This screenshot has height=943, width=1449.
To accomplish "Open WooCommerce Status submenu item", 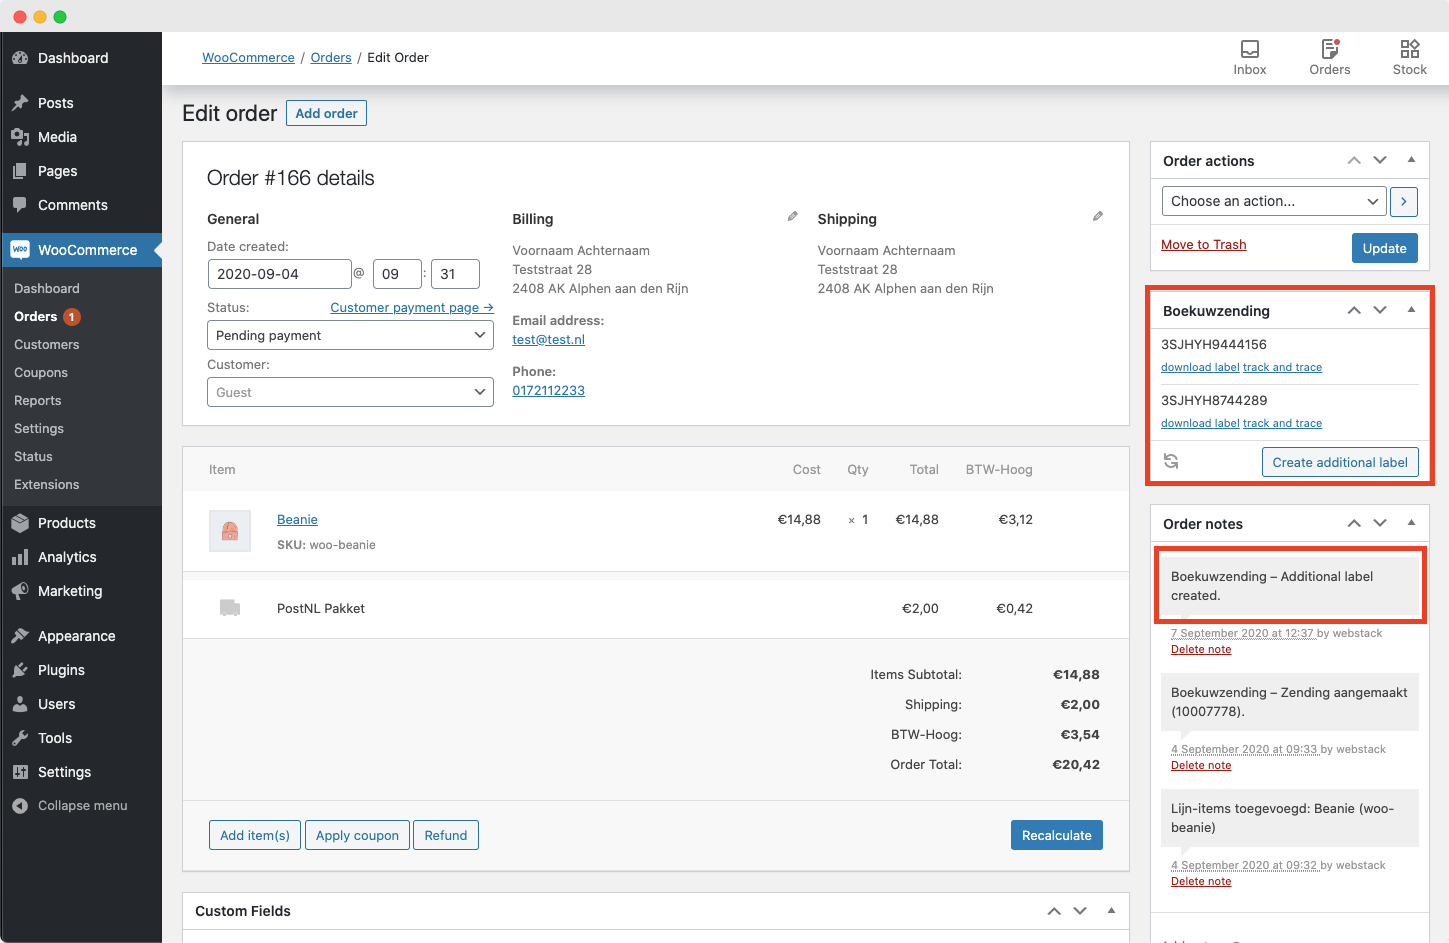I will pyautogui.click(x=33, y=456).
